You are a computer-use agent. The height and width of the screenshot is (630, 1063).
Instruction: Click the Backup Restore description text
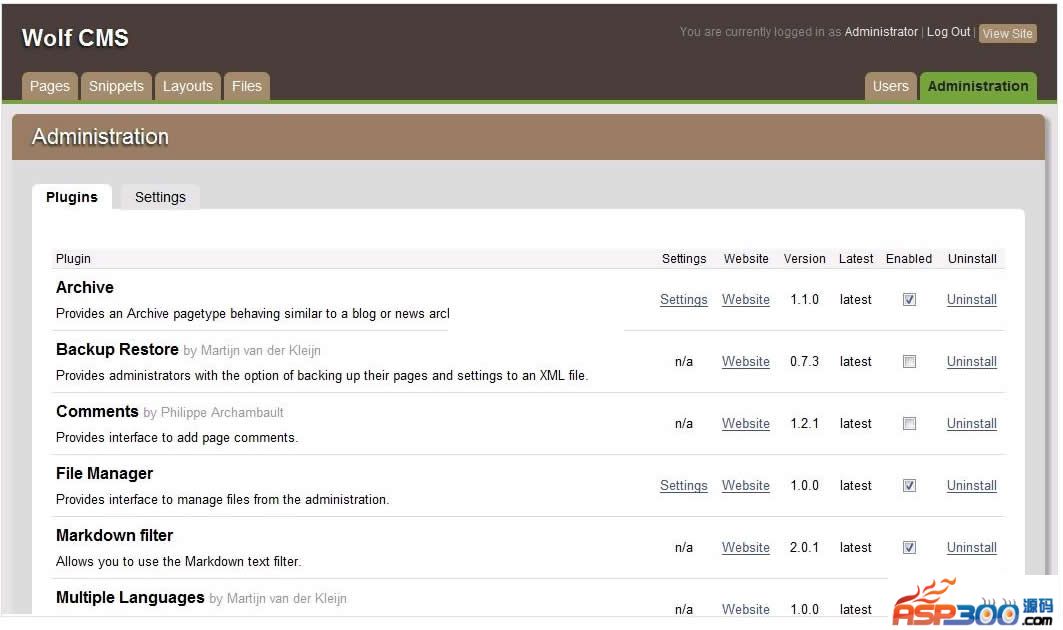tap(322, 376)
